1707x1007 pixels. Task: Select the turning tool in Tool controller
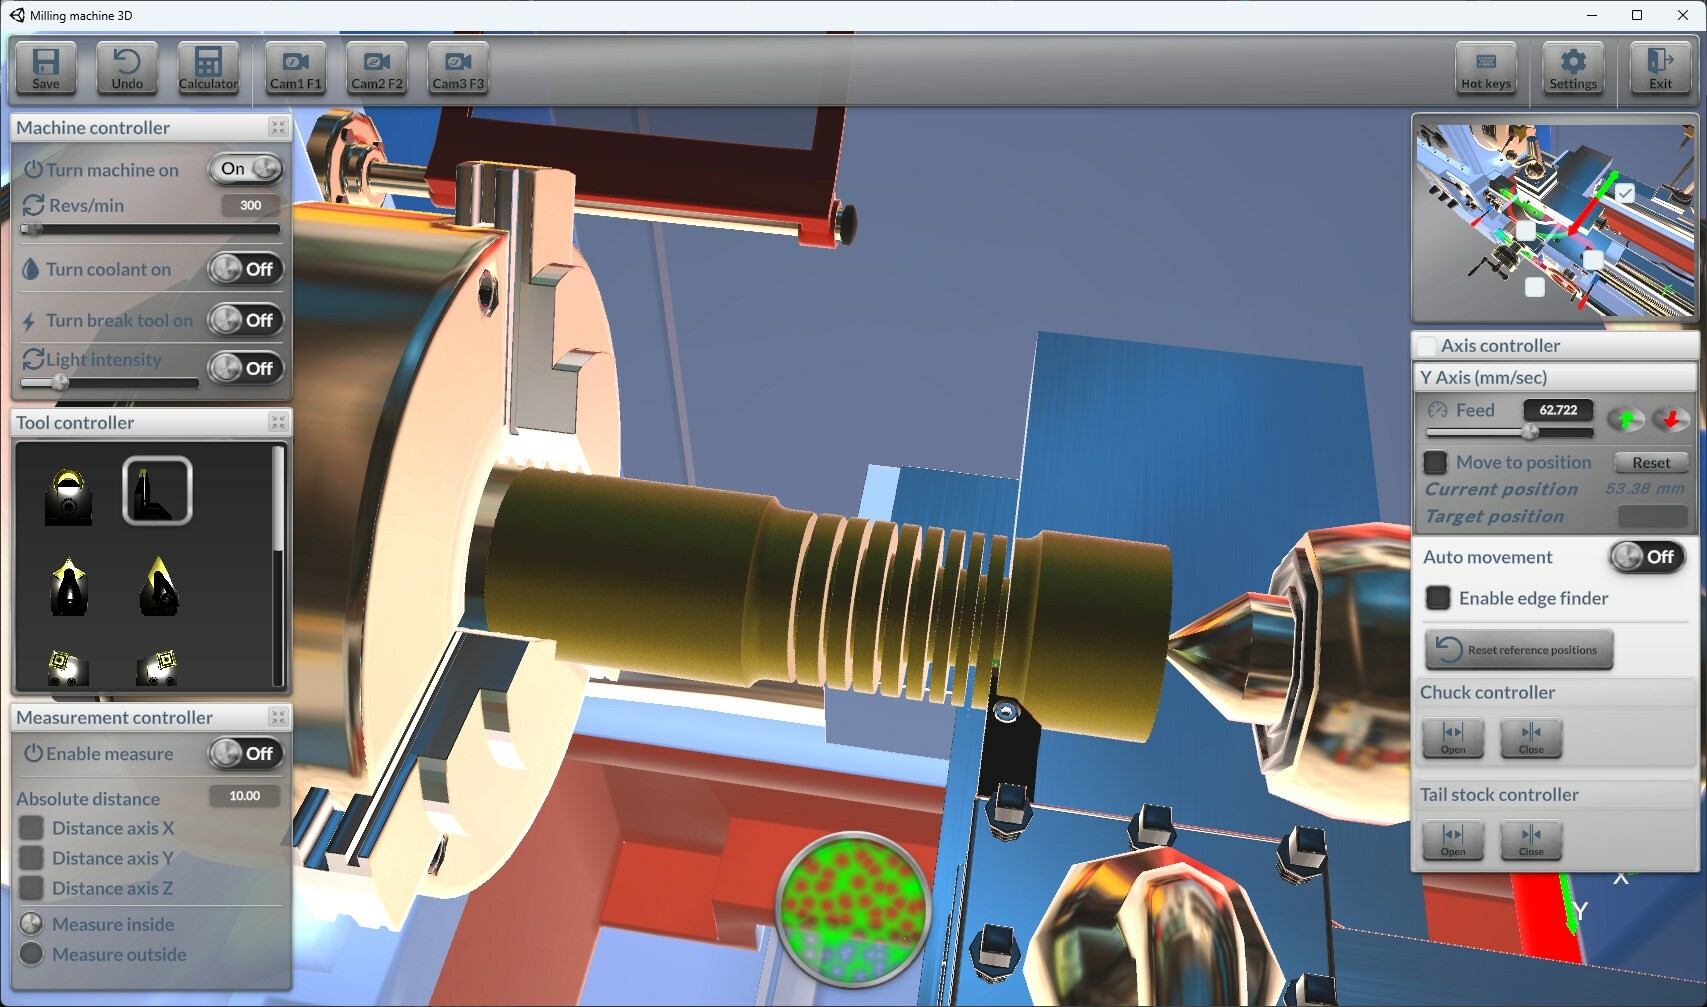tap(157, 490)
